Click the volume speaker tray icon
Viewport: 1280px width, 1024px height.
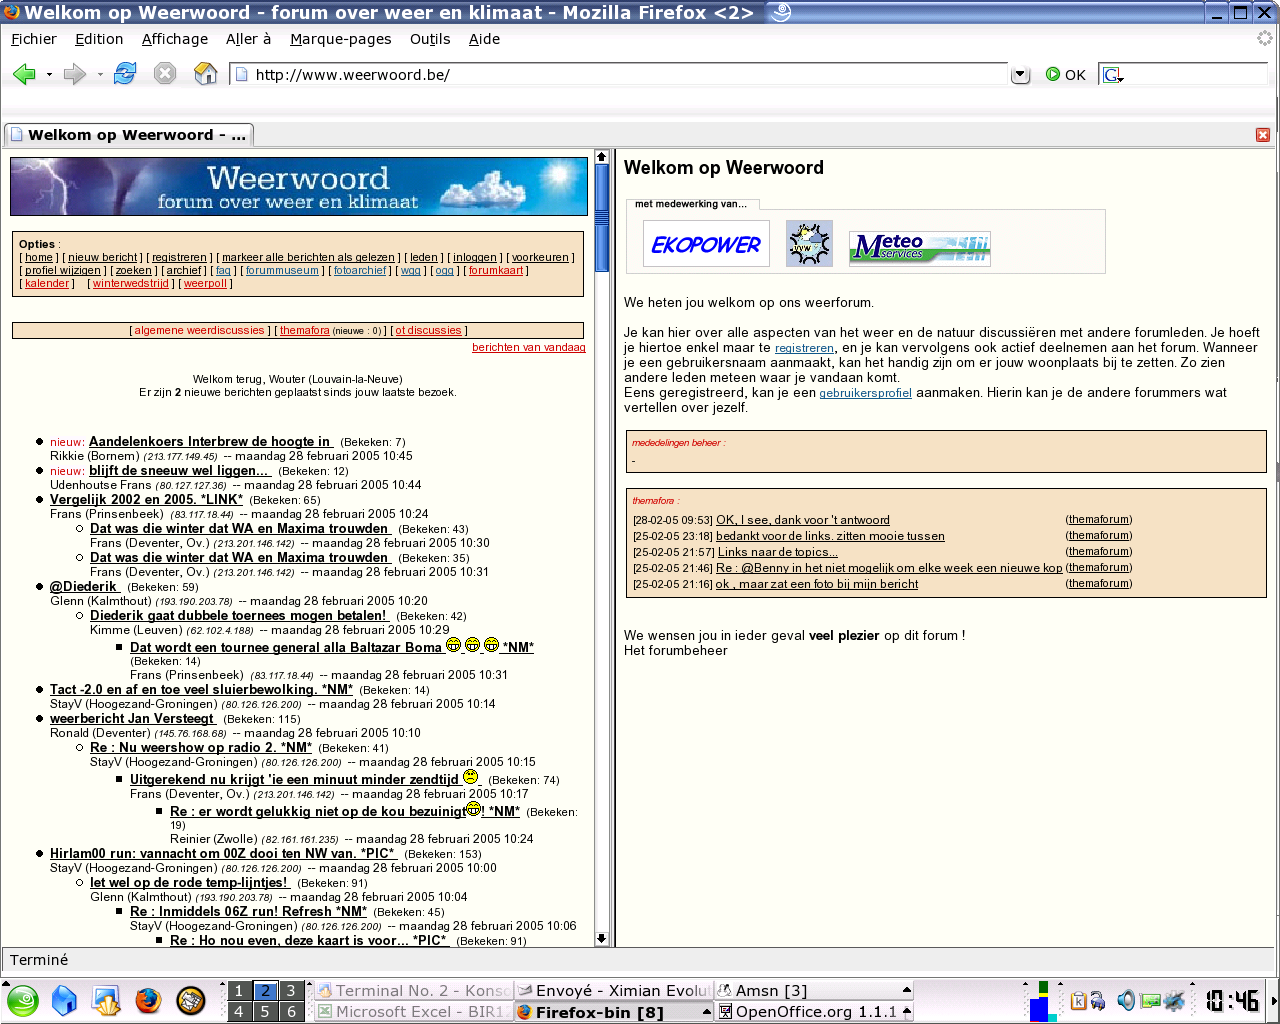click(1126, 1000)
